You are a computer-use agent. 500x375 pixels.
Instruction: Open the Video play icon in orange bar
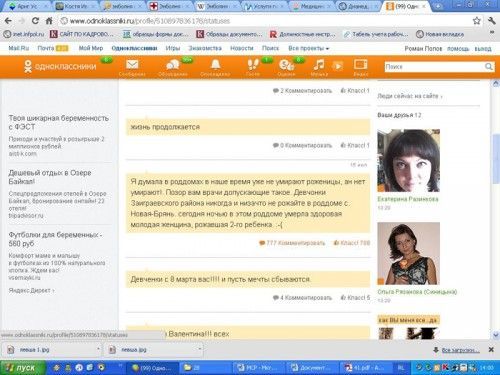coord(338,65)
